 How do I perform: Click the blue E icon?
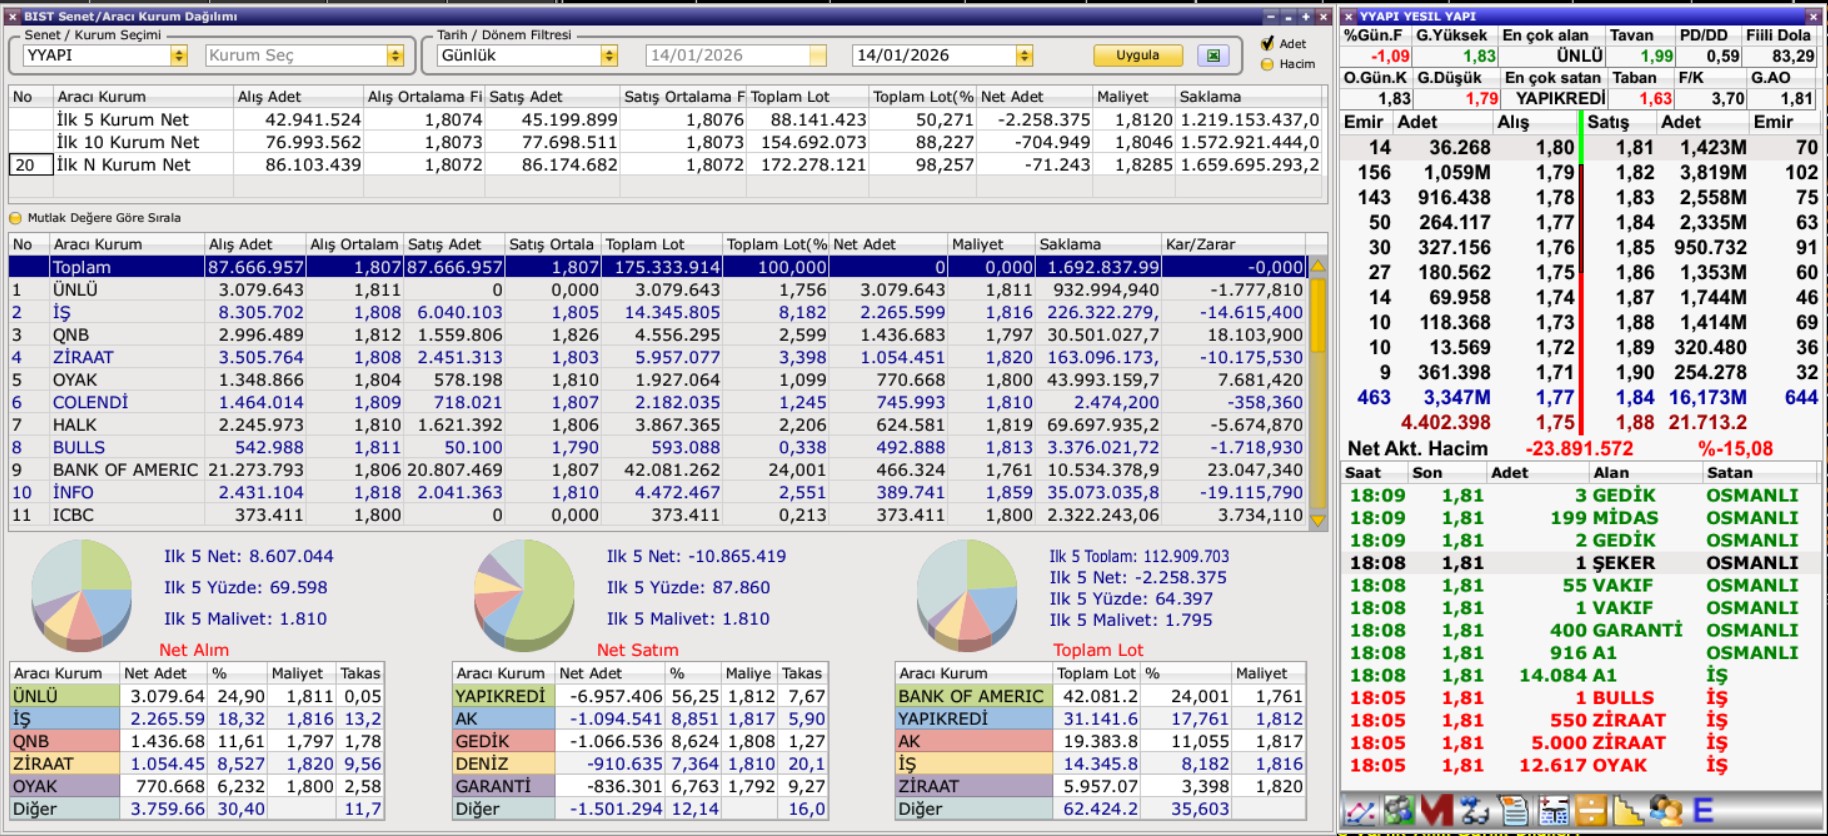click(x=1703, y=811)
